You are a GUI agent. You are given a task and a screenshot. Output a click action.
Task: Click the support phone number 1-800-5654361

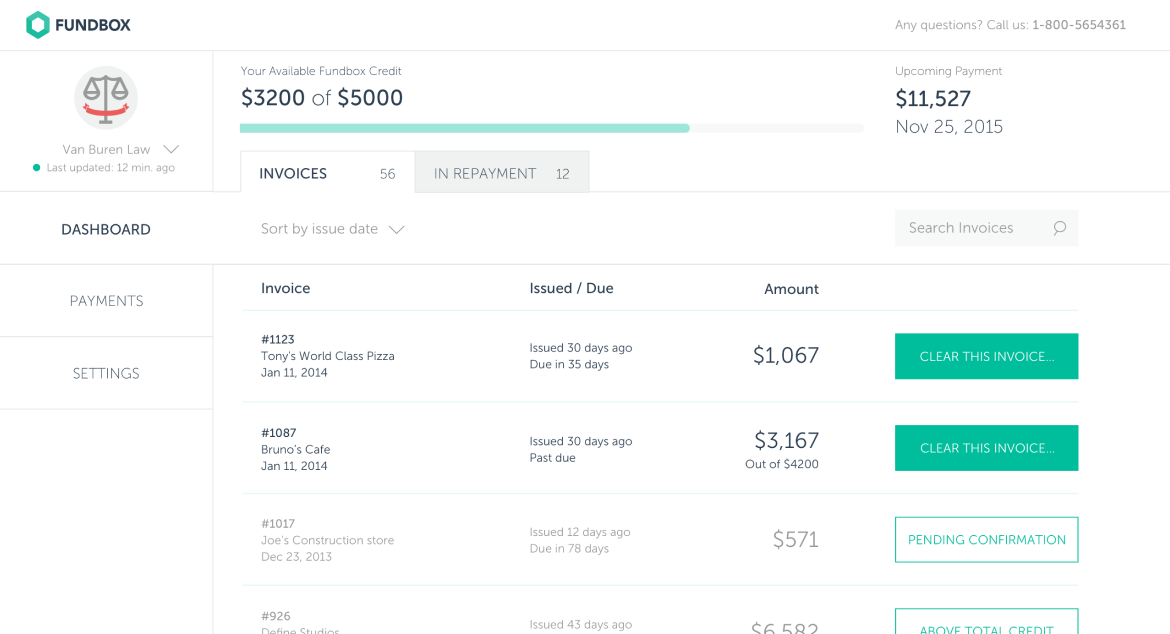tap(1078, 25)
